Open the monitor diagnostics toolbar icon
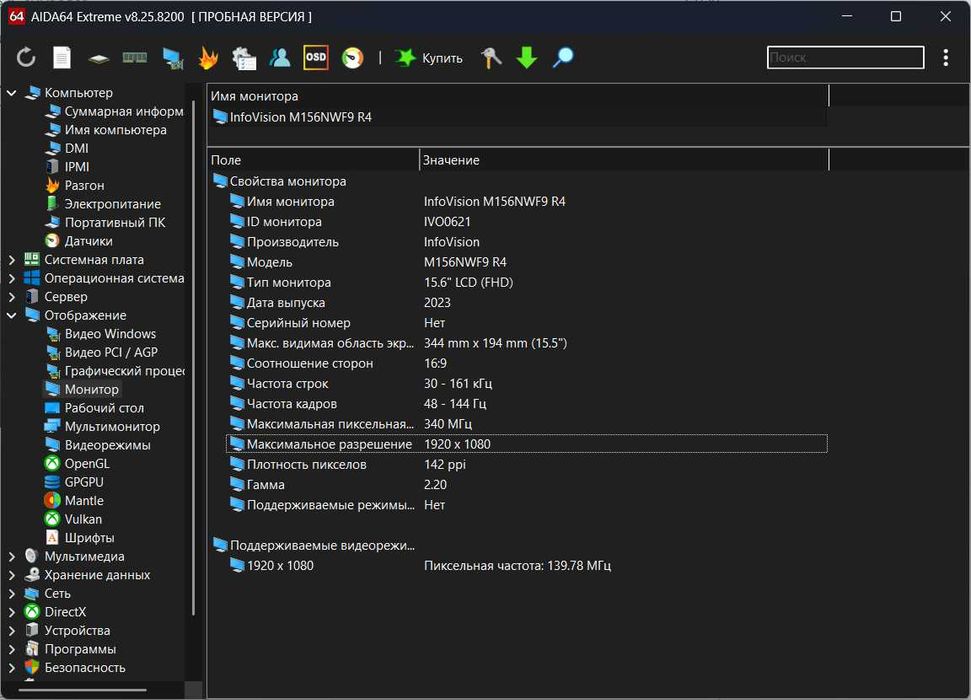Screen dimensions: 971x700 click(173, 58)
